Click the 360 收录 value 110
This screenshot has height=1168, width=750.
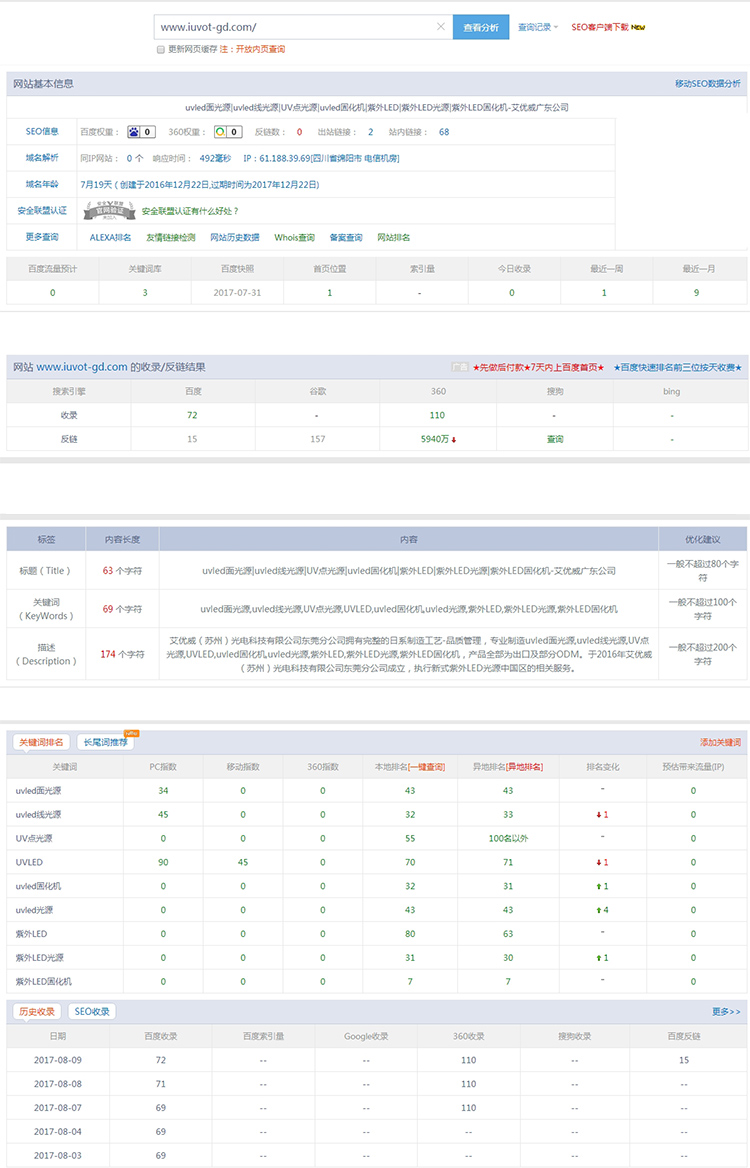coord(437,415)
